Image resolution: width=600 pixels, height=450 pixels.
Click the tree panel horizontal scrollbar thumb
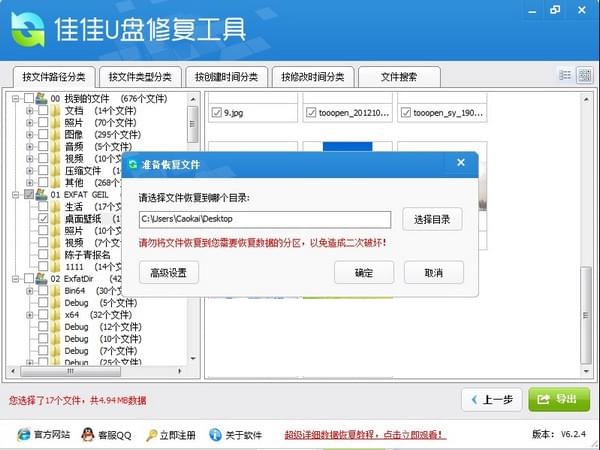tap(70, 371)
